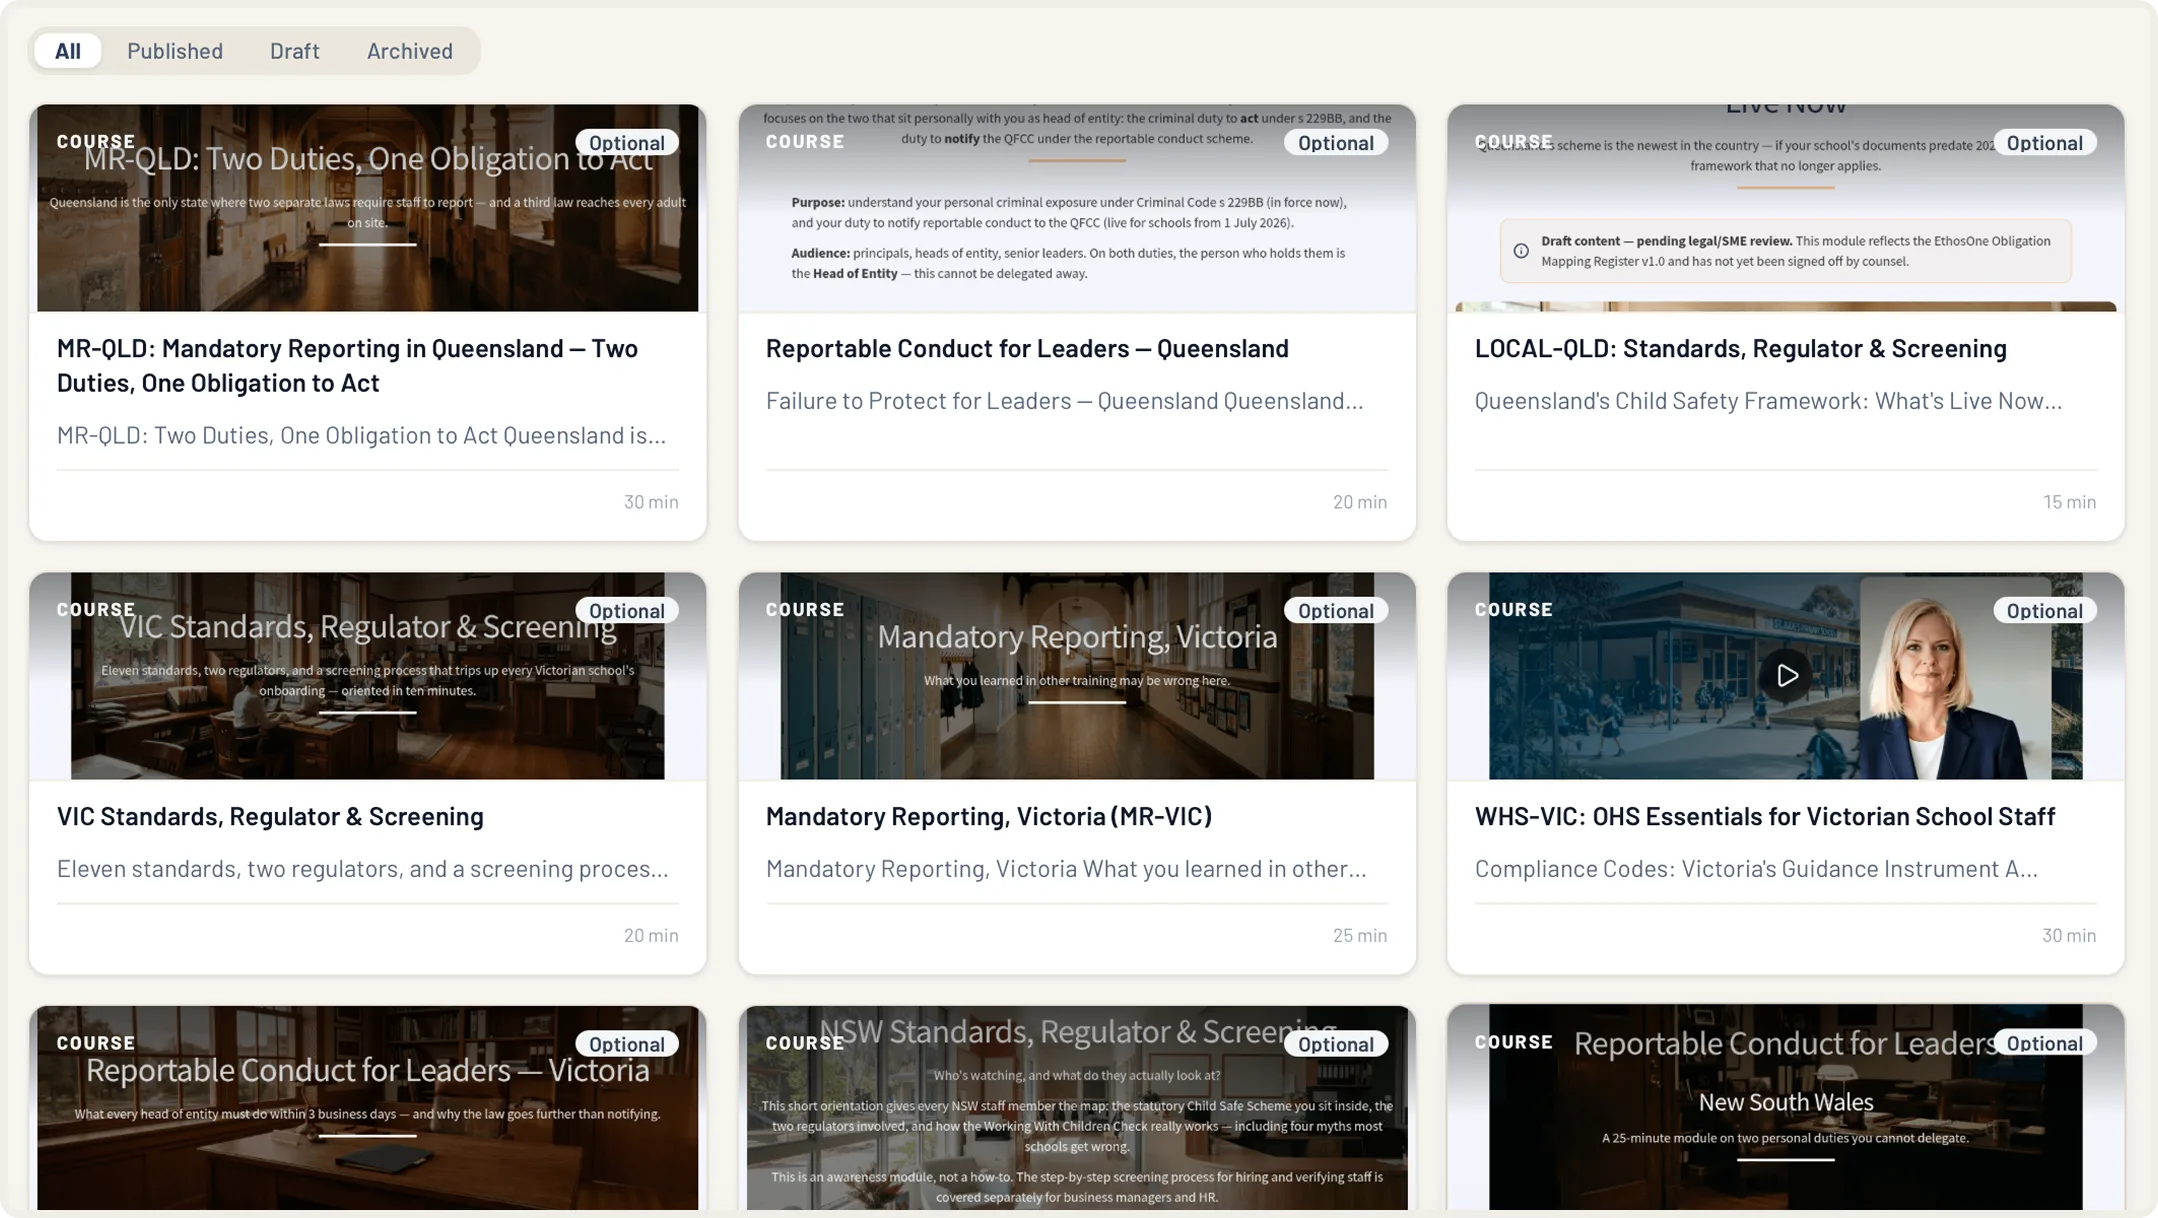
Task: Click the Optional badge on WHS-VIC card
Action: click(x=2044, y=611)
